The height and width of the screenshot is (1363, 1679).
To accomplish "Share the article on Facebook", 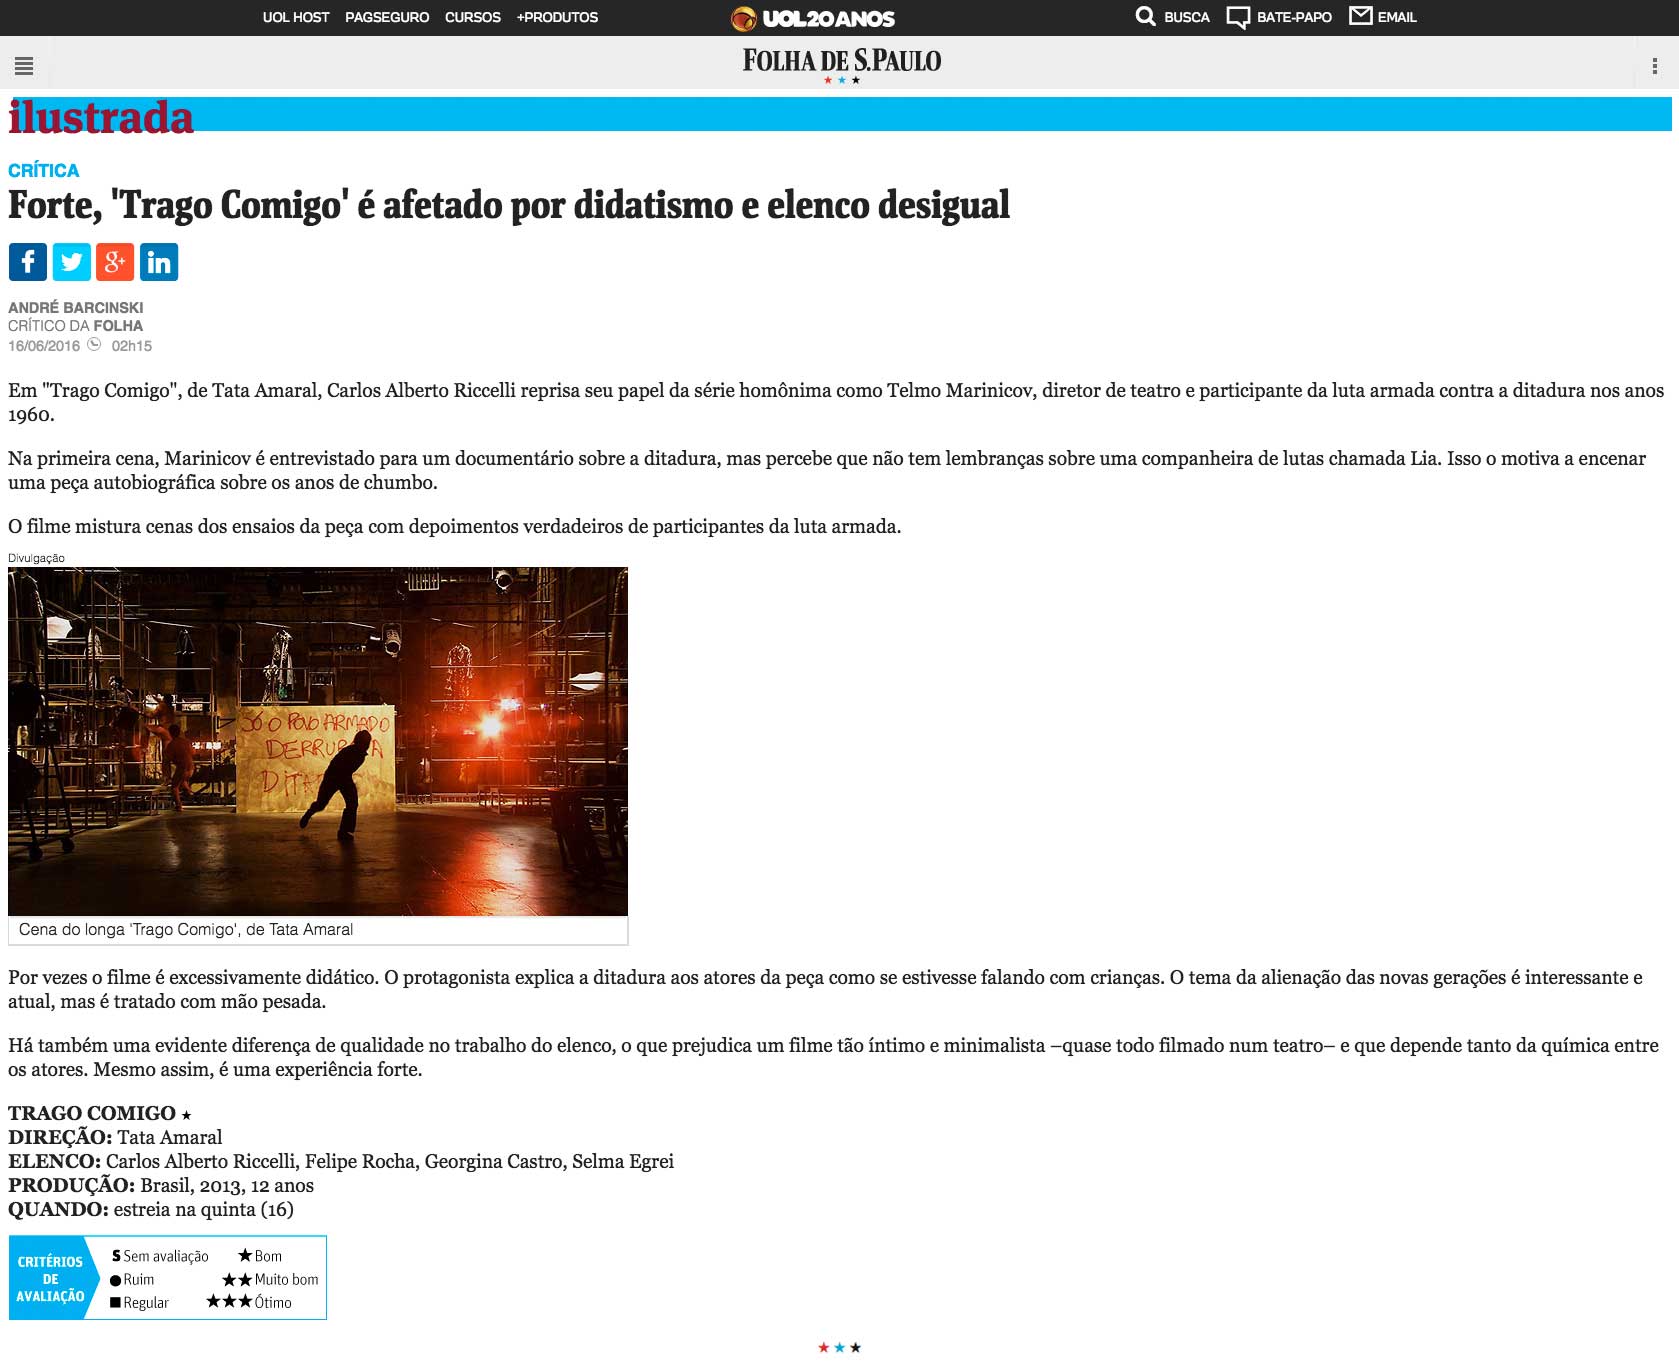I will 28,262.
